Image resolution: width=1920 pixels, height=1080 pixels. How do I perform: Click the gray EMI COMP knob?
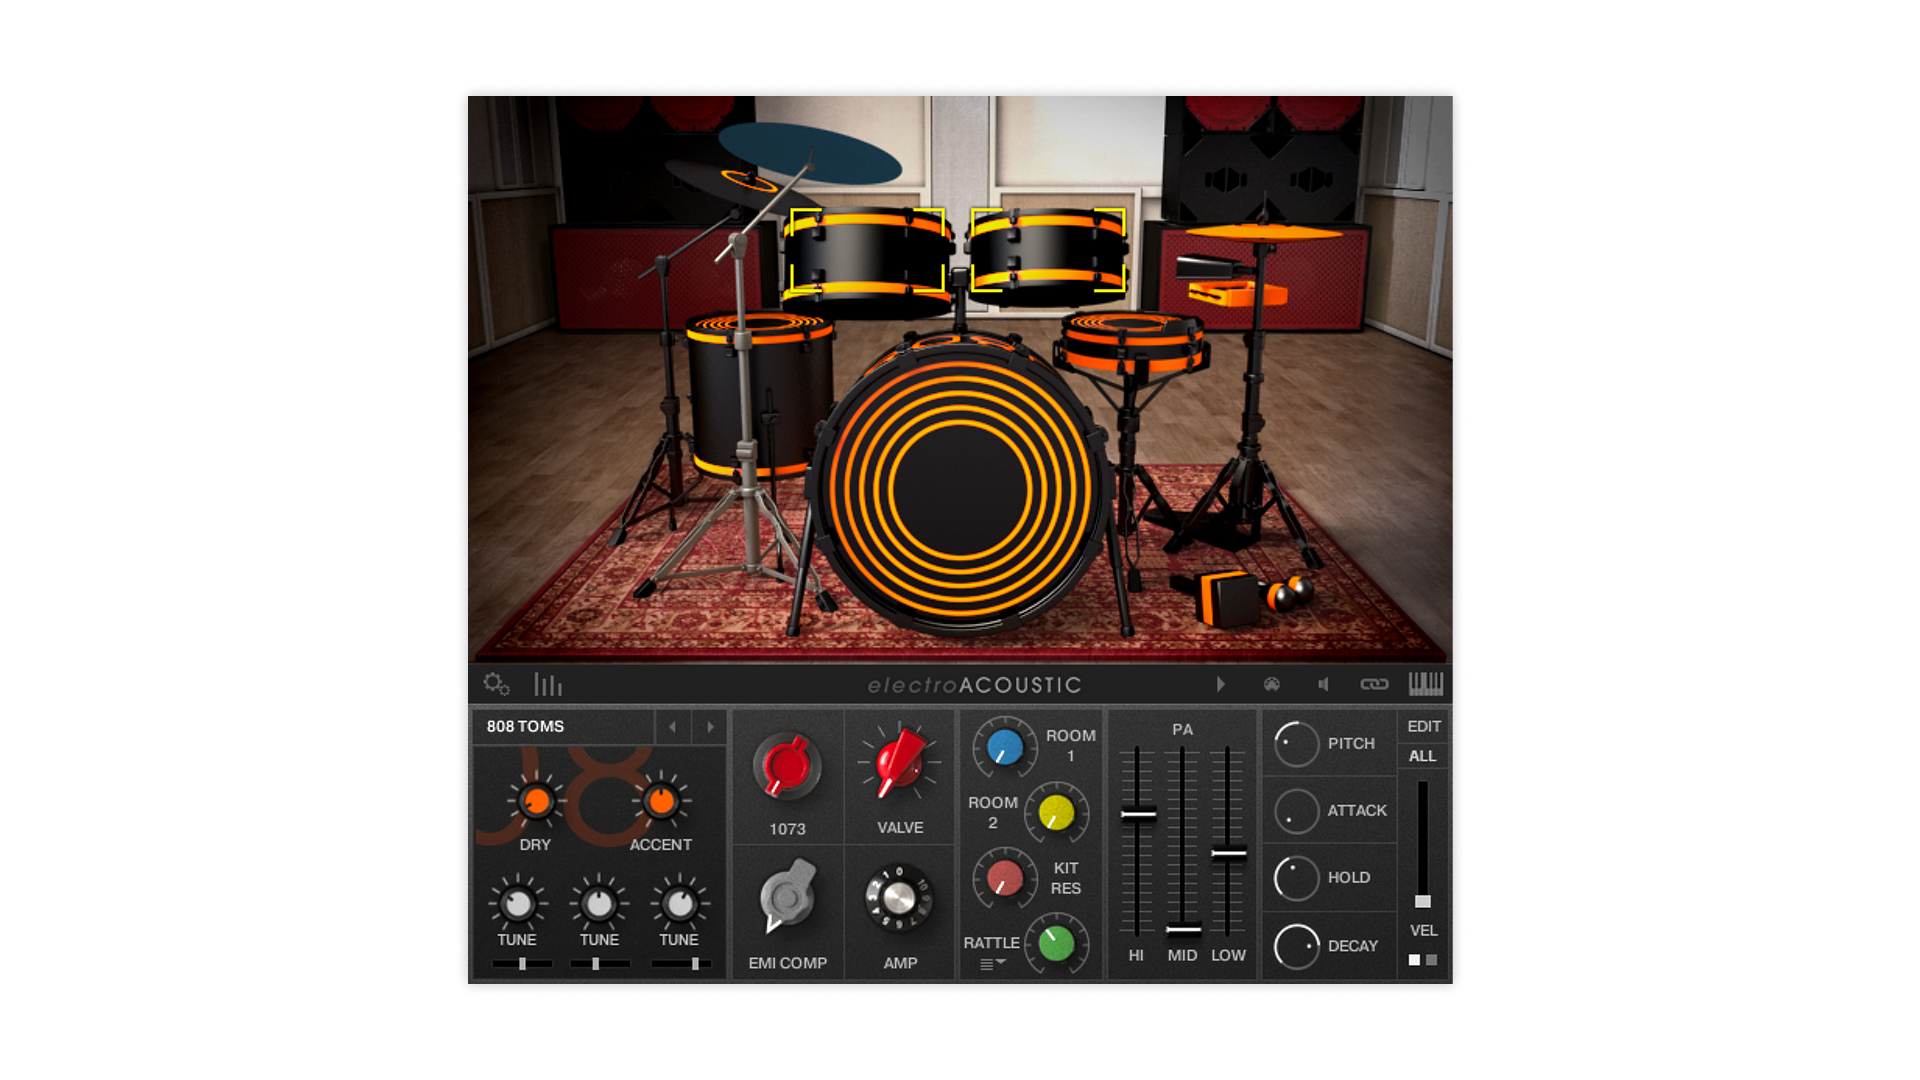point(787,897)
